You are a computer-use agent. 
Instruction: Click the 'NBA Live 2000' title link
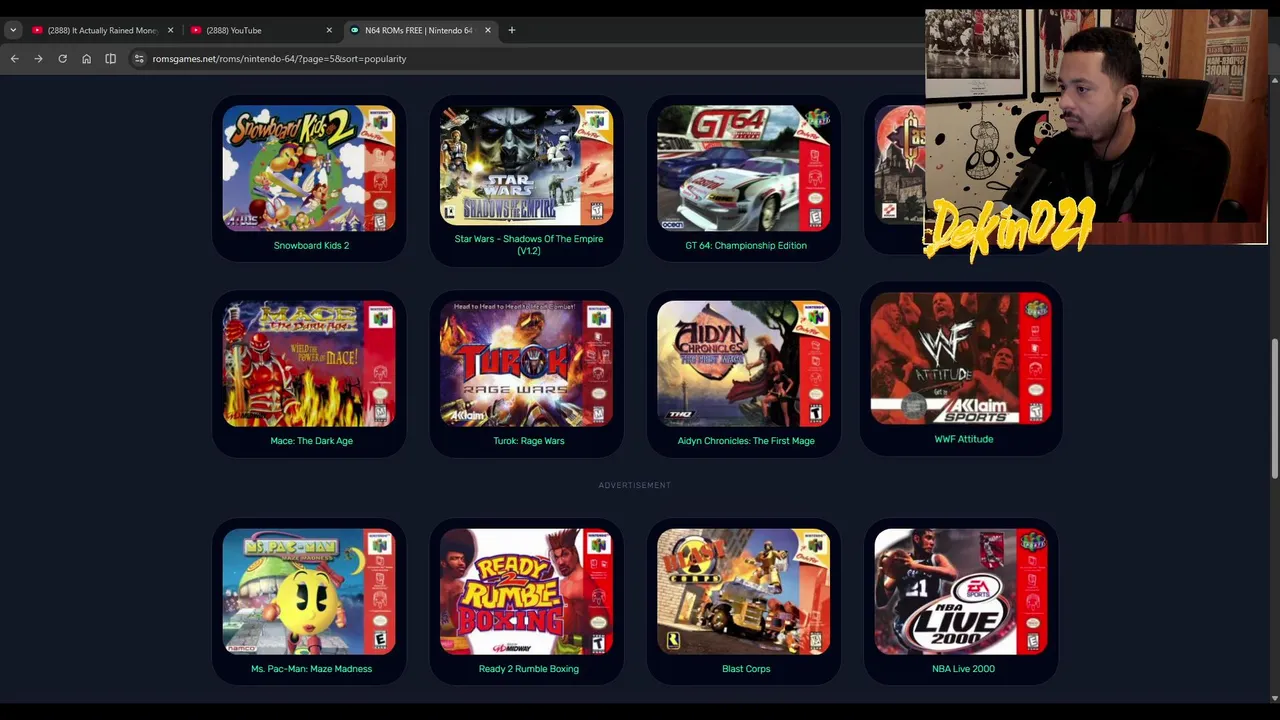[x=964, y=669]
